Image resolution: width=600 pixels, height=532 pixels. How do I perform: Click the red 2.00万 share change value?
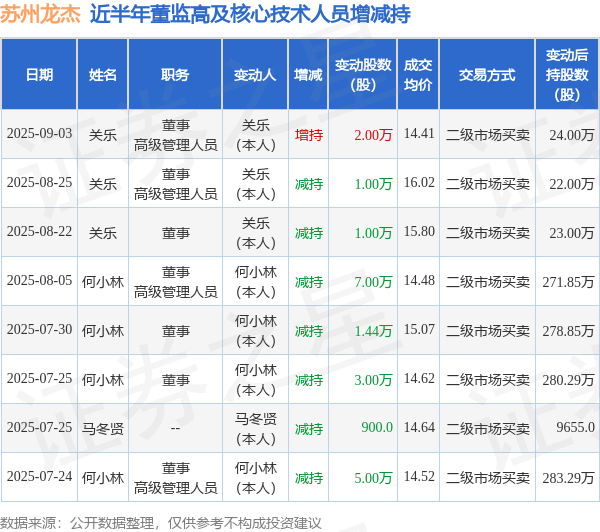tap(373, 135)
